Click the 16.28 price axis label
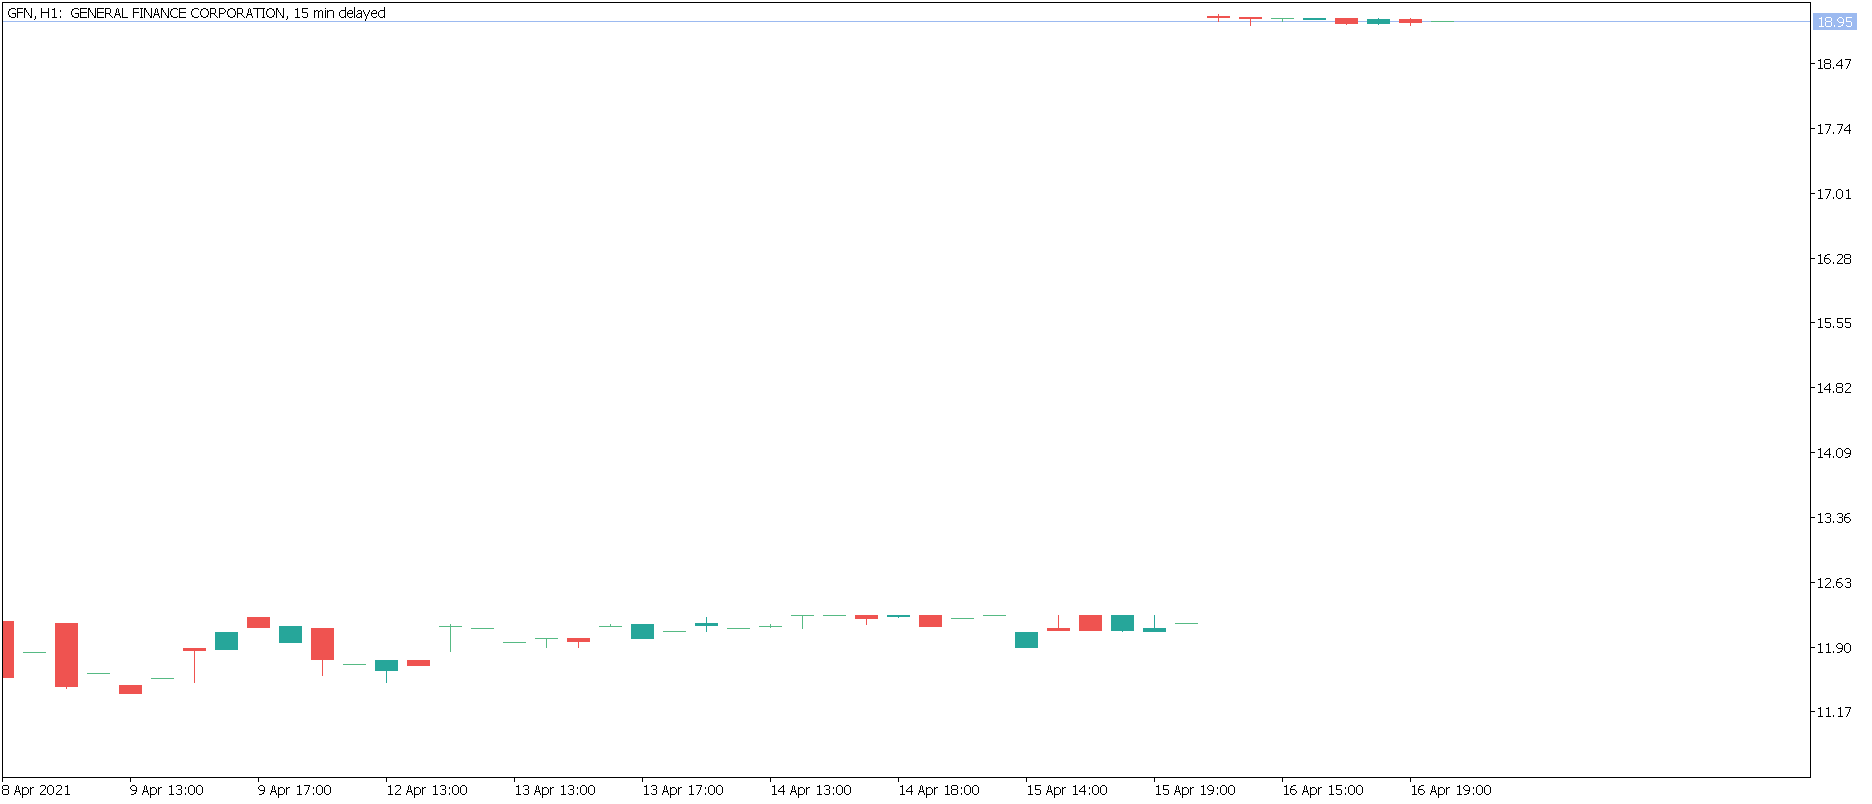 tap(1834, 259)
